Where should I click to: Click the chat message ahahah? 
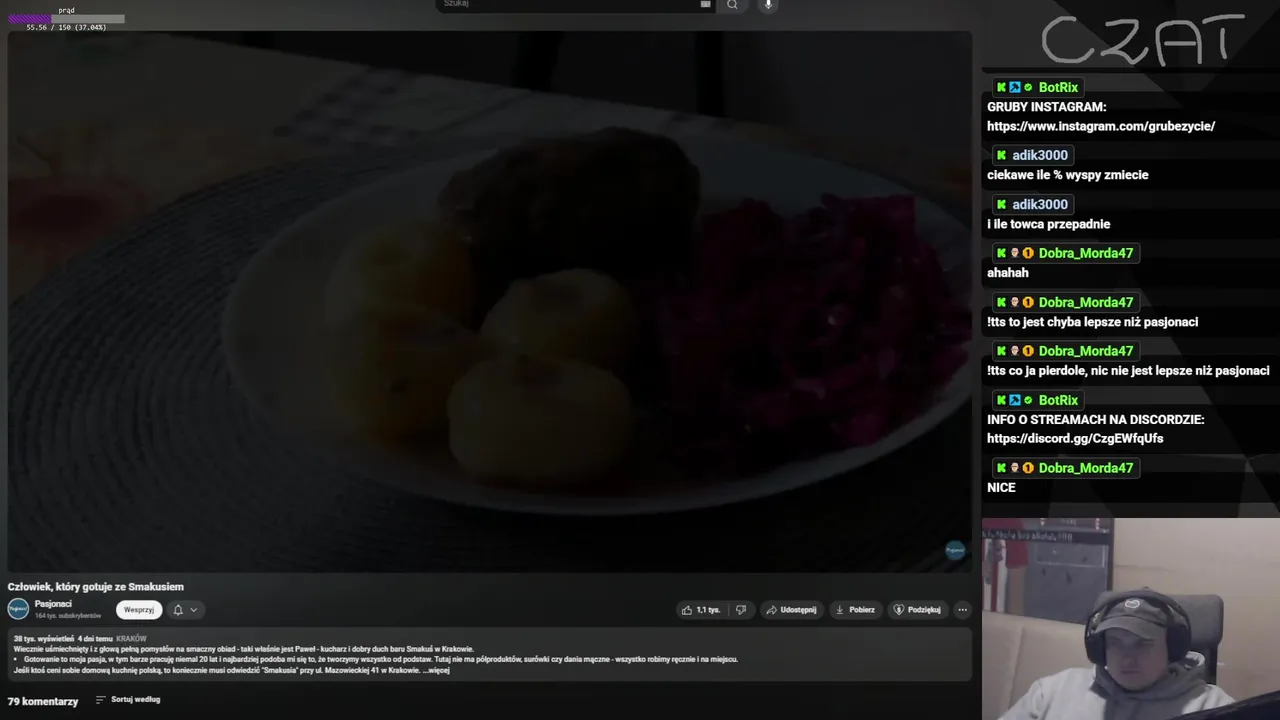click(x=1008, y=273)
